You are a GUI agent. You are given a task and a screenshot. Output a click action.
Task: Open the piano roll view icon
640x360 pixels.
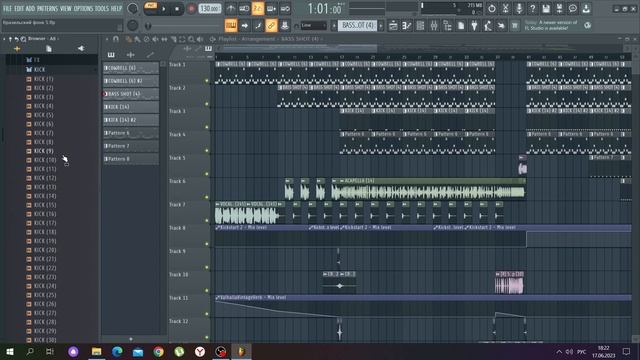click(407, 26)
